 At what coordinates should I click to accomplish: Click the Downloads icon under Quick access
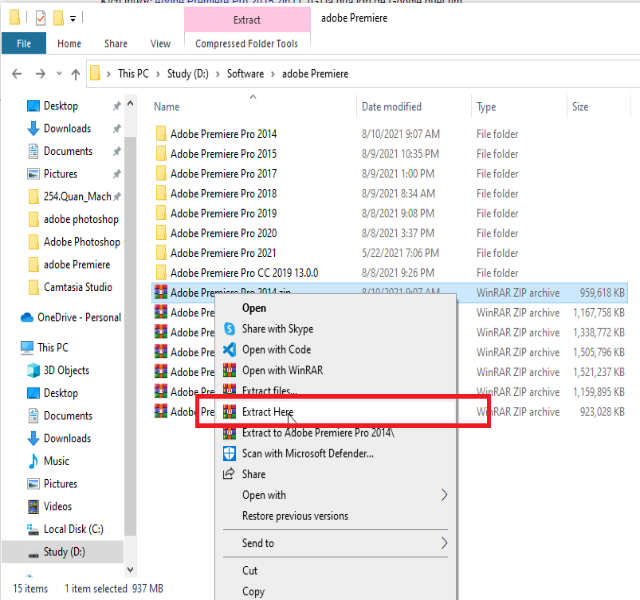33,129
